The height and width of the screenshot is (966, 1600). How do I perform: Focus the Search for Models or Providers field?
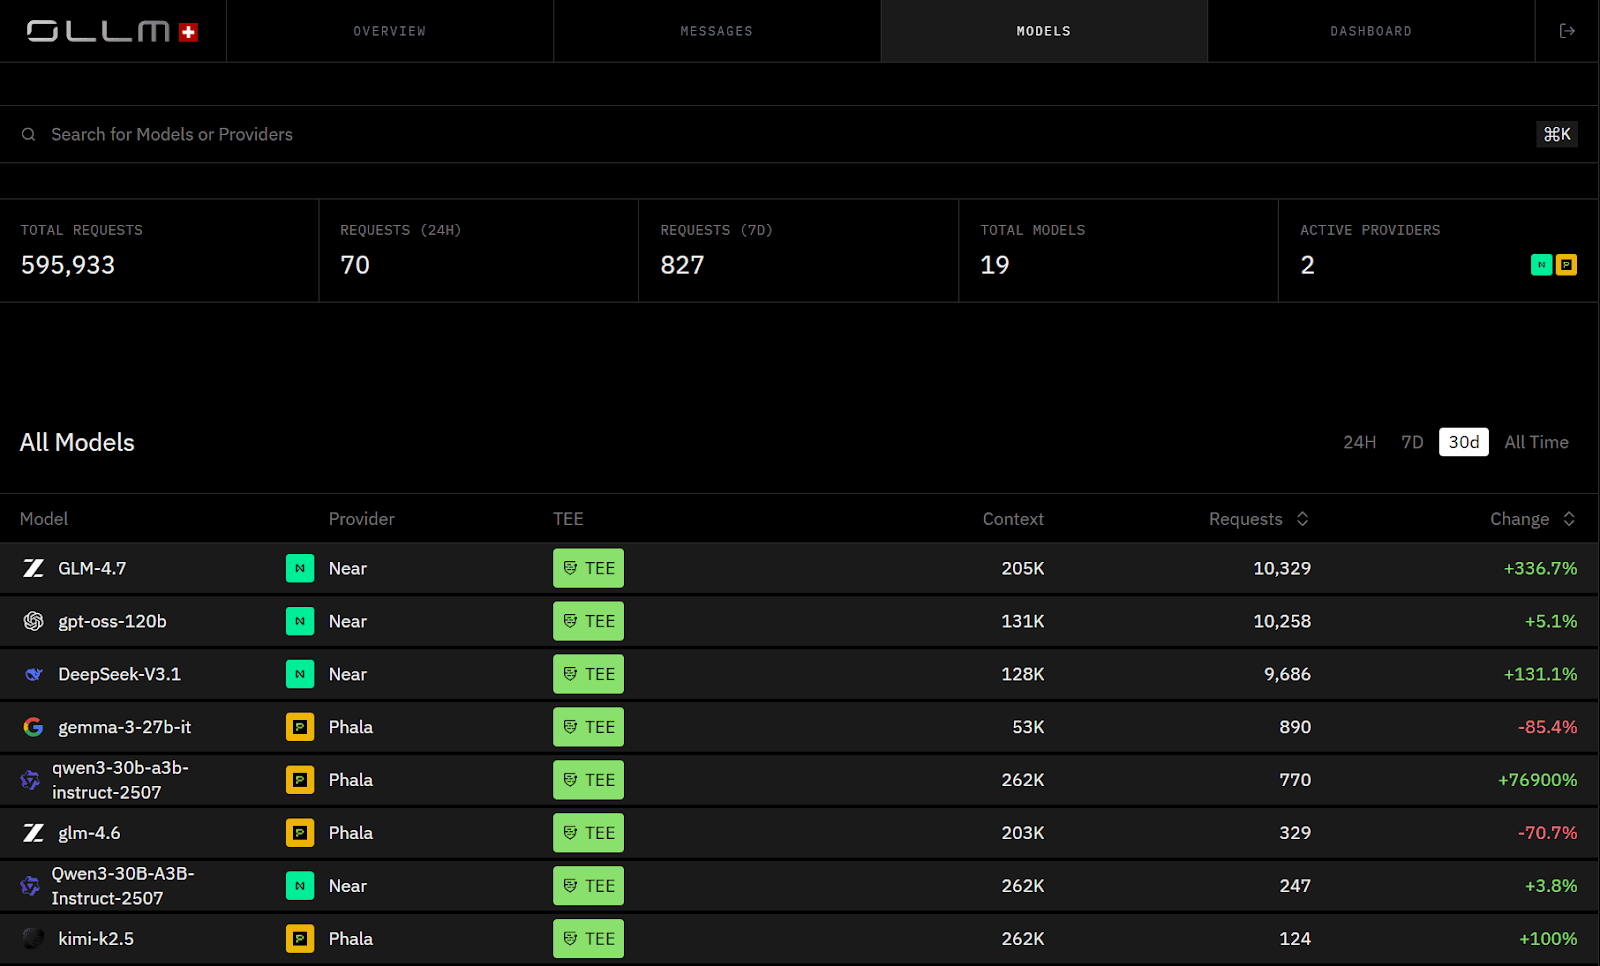[x=798, y=134]
